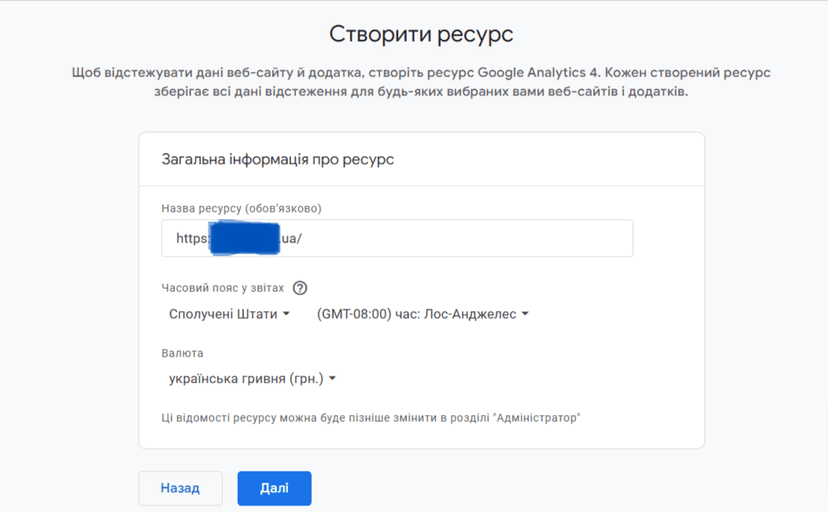This screenshot has height=512, width=828.
Task: Click the Назва ресурсу (обов'язково) label
Action: pos(241,208)
